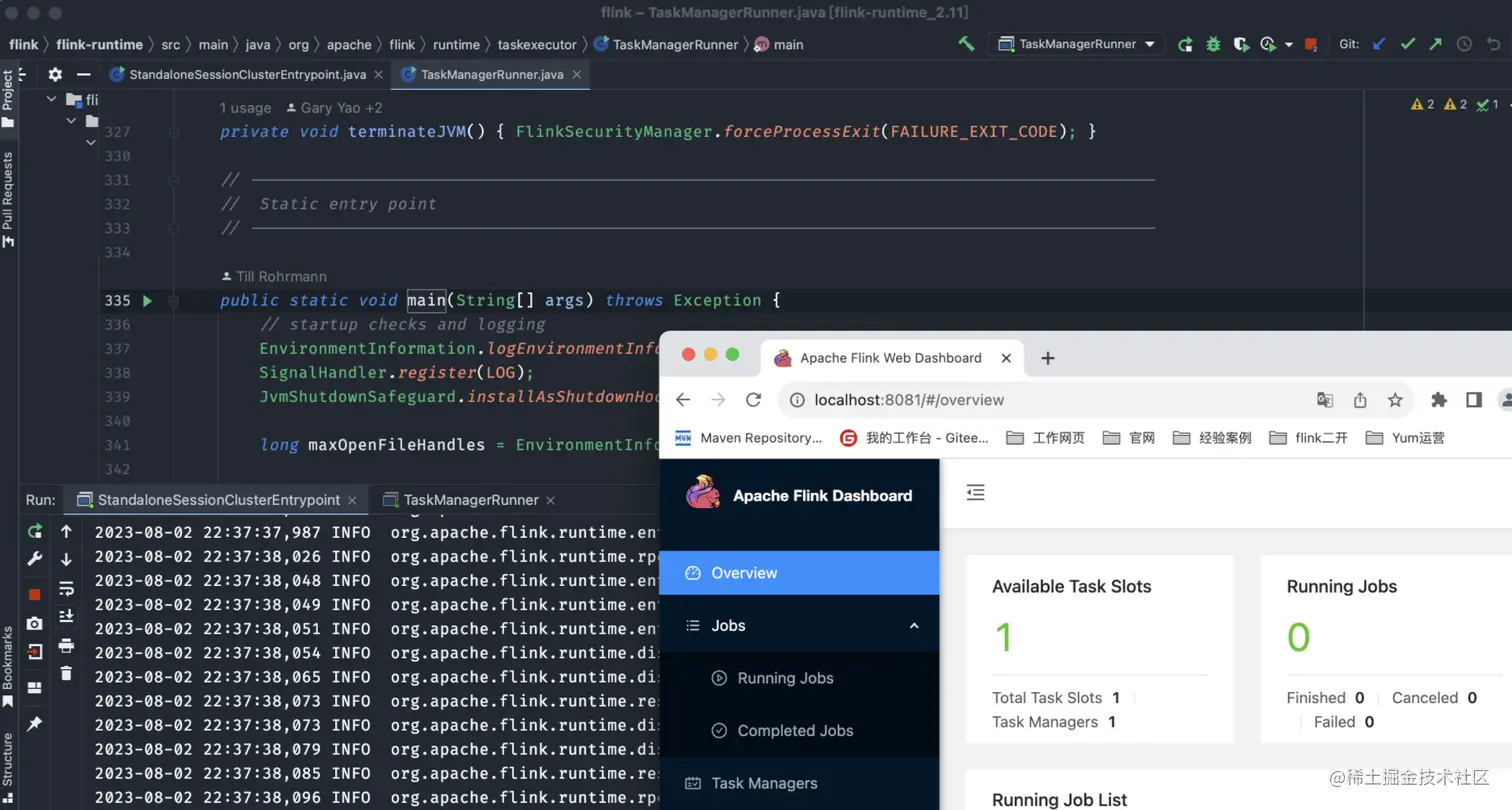
Task: Click translate page icon in address bar
Action: point(1325,400)
